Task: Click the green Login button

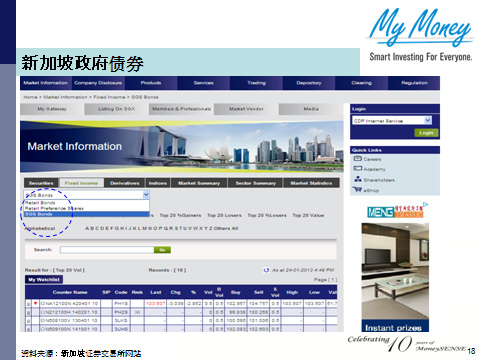Action: (426, 133)
